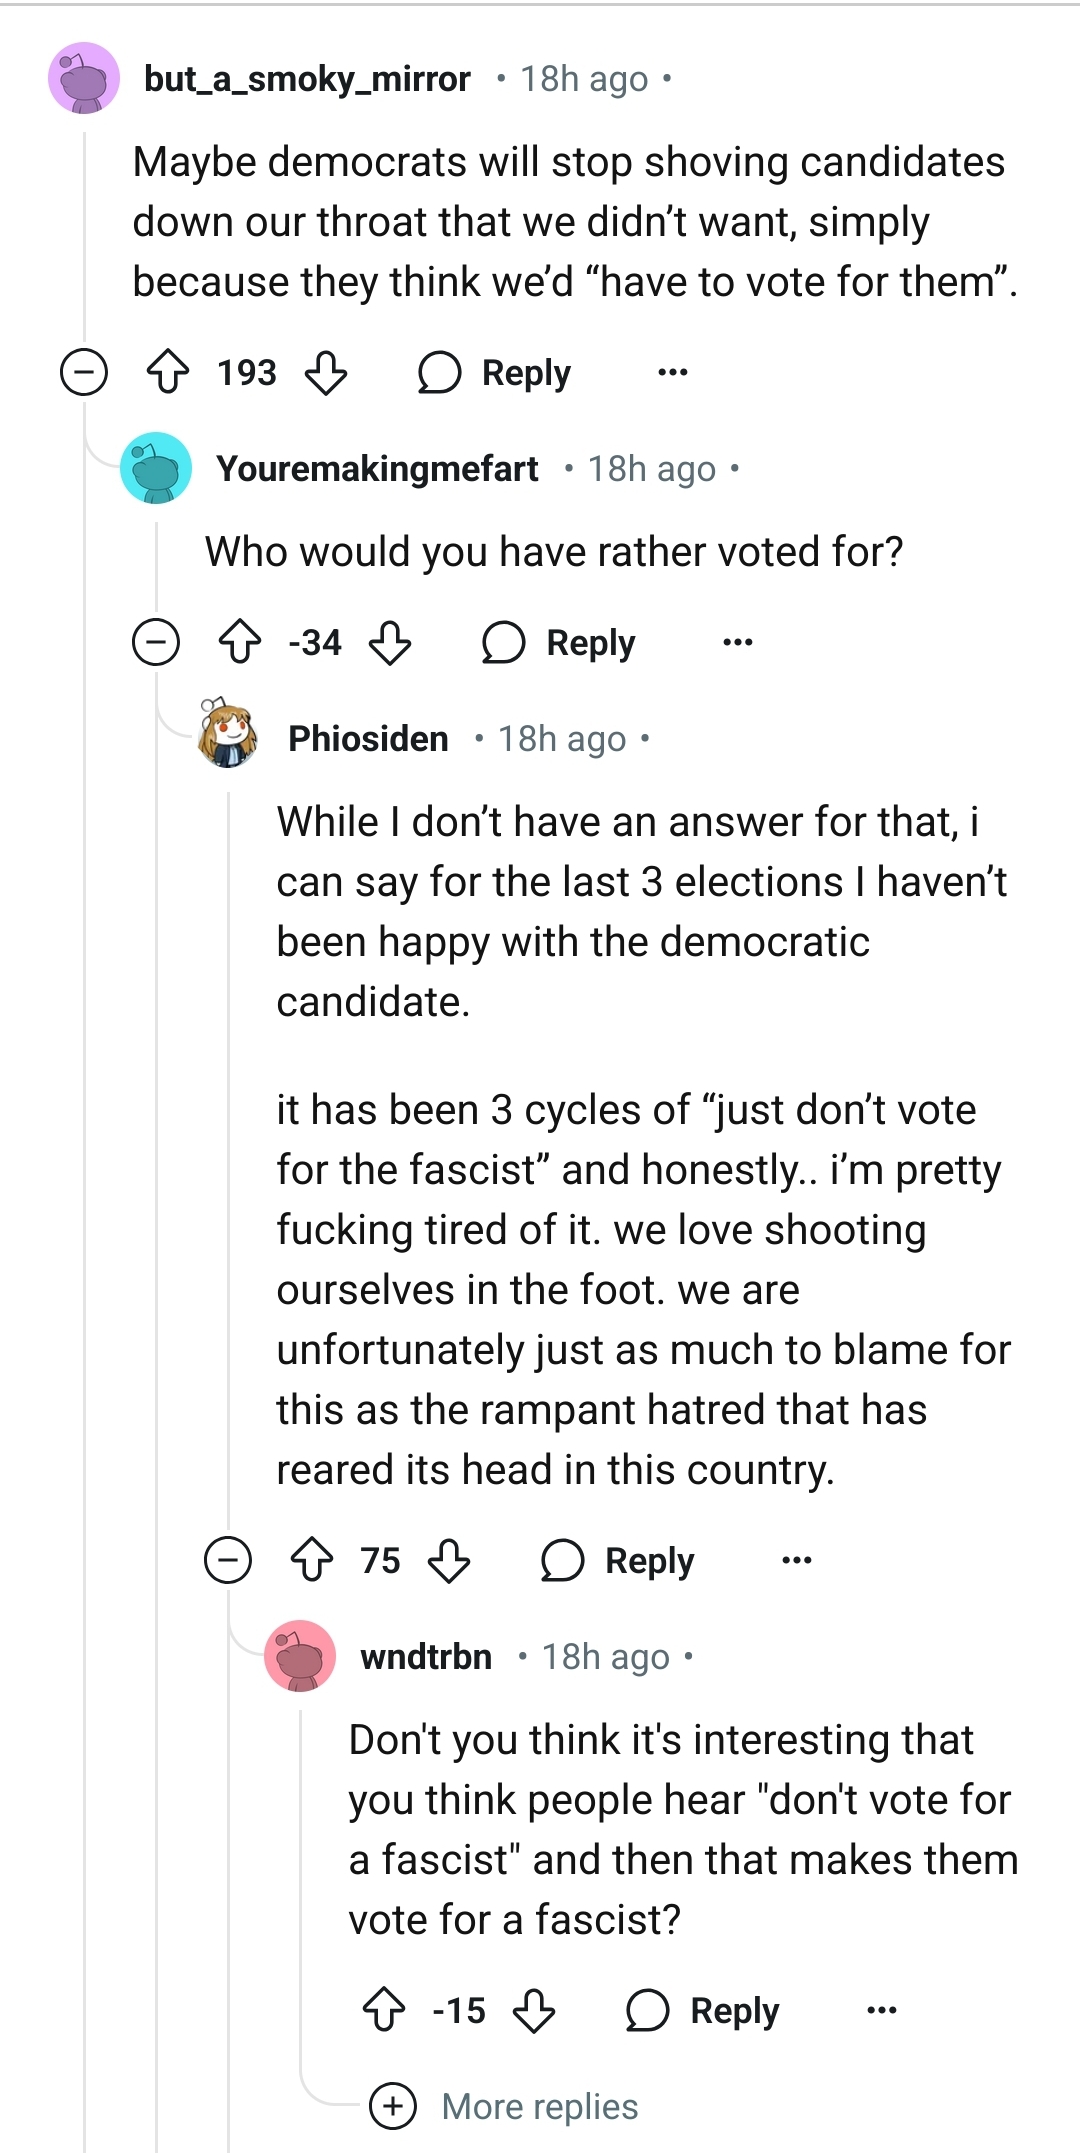The height and width of the screenshot is (2153, 1080).
Task: Collapse Youremakingmefart's reply thread
Action: [x=156, y=642]
